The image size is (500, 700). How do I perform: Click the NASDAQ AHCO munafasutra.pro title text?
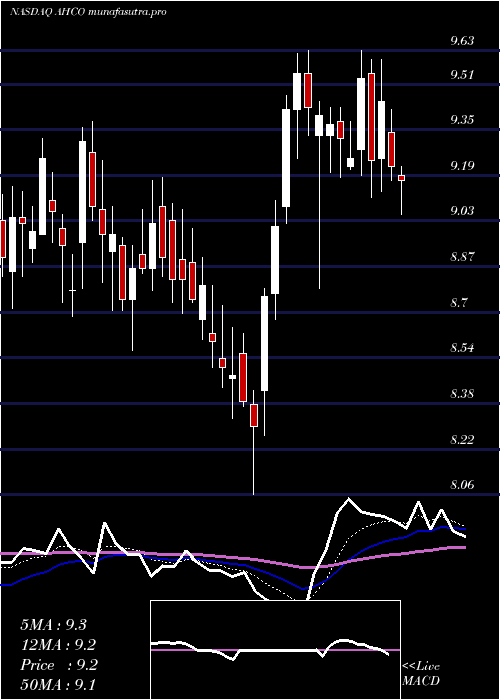[x=88, y=12]
